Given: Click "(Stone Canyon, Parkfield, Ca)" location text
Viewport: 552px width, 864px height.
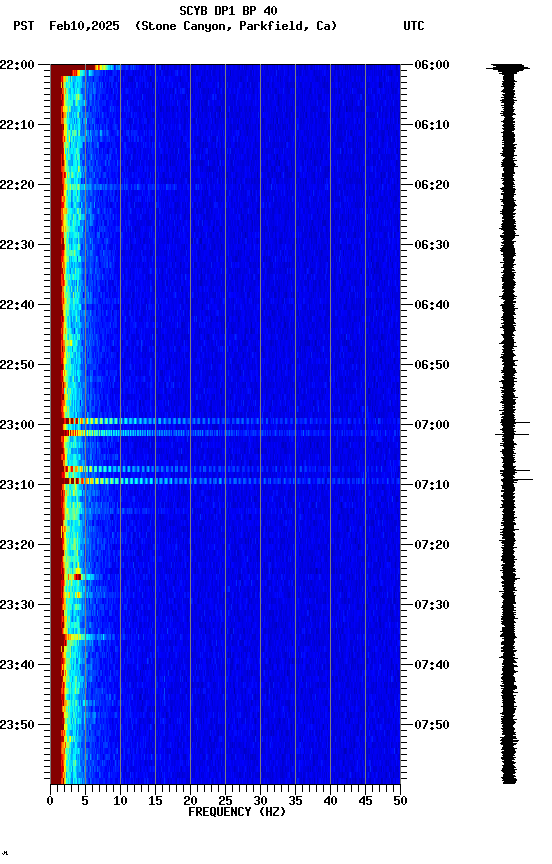Looking at the screenshot, I should [x=236, y=26].
